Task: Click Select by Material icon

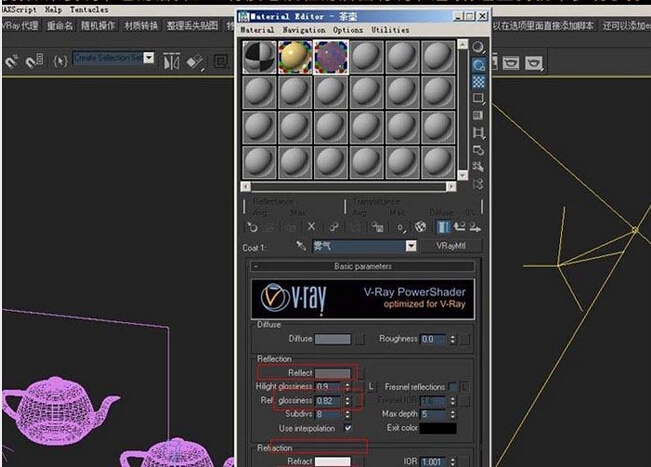Action: click(x=478, y=167)
